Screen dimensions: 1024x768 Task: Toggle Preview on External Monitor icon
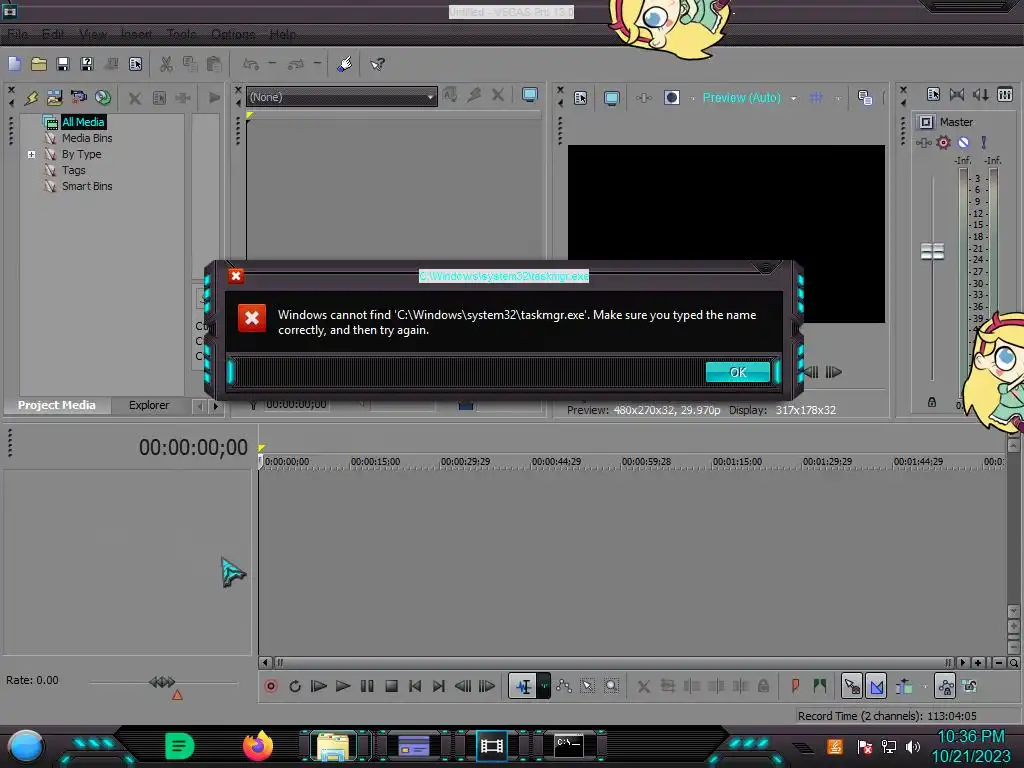pos(611,98)
